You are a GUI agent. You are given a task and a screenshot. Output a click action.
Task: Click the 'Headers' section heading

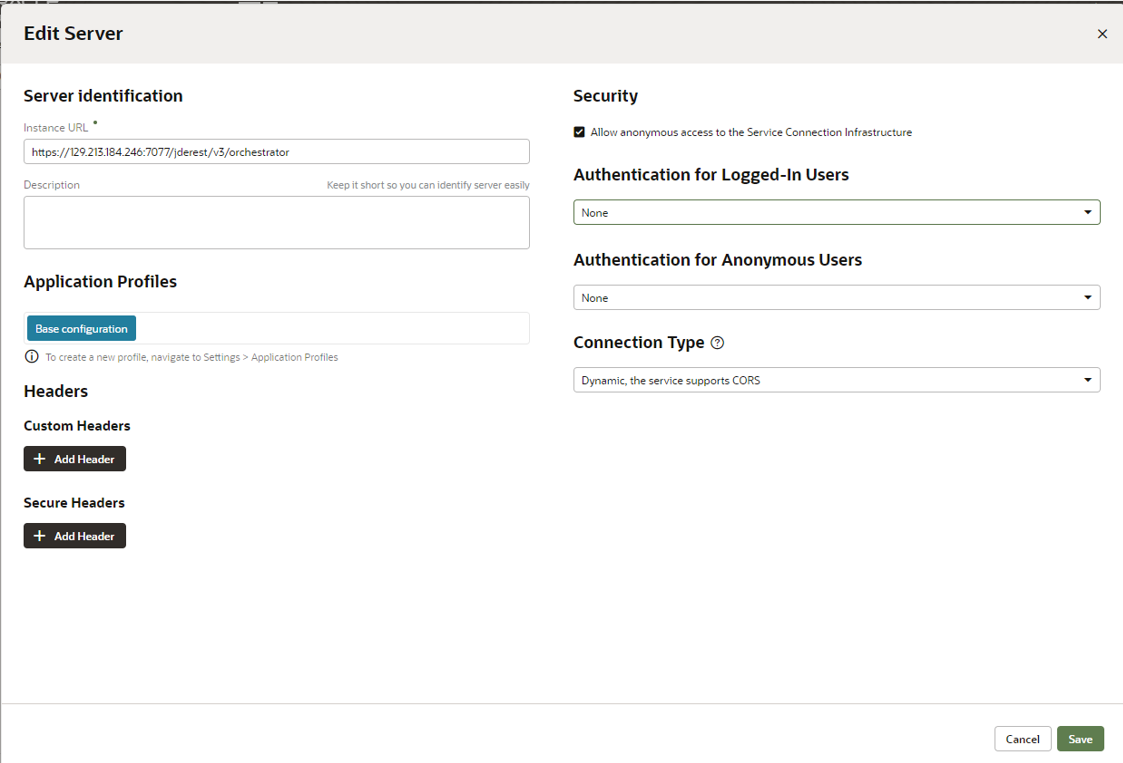pyautogui.click(x=56, y=391)
